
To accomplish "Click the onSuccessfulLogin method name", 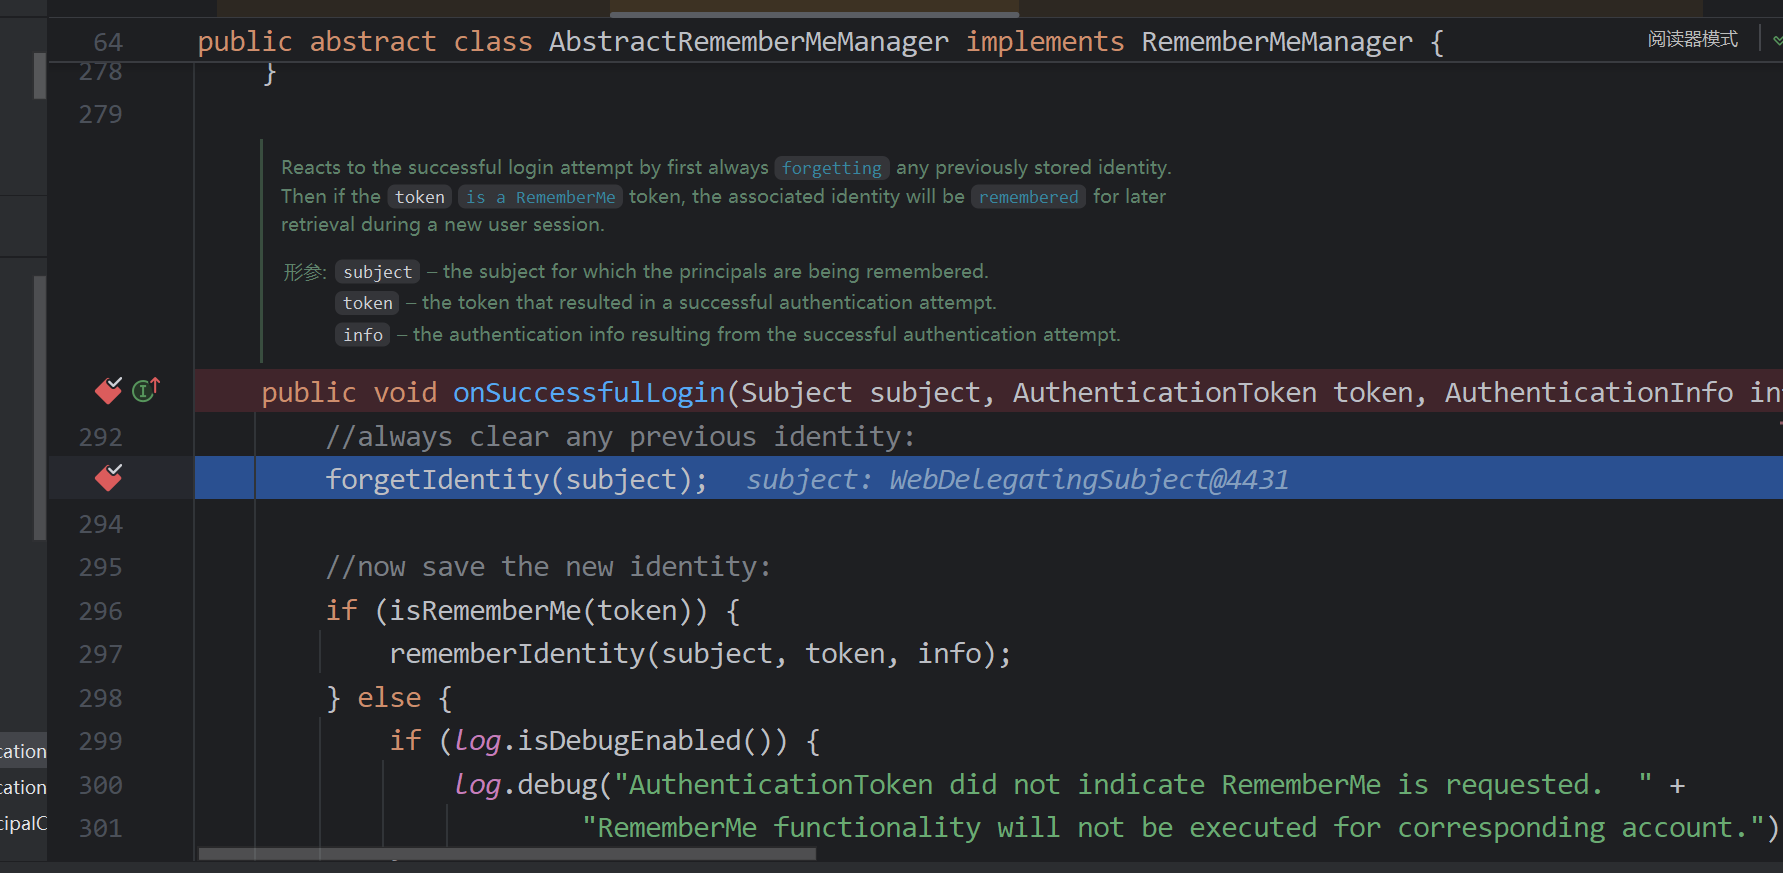I will [x=588, y=393].
